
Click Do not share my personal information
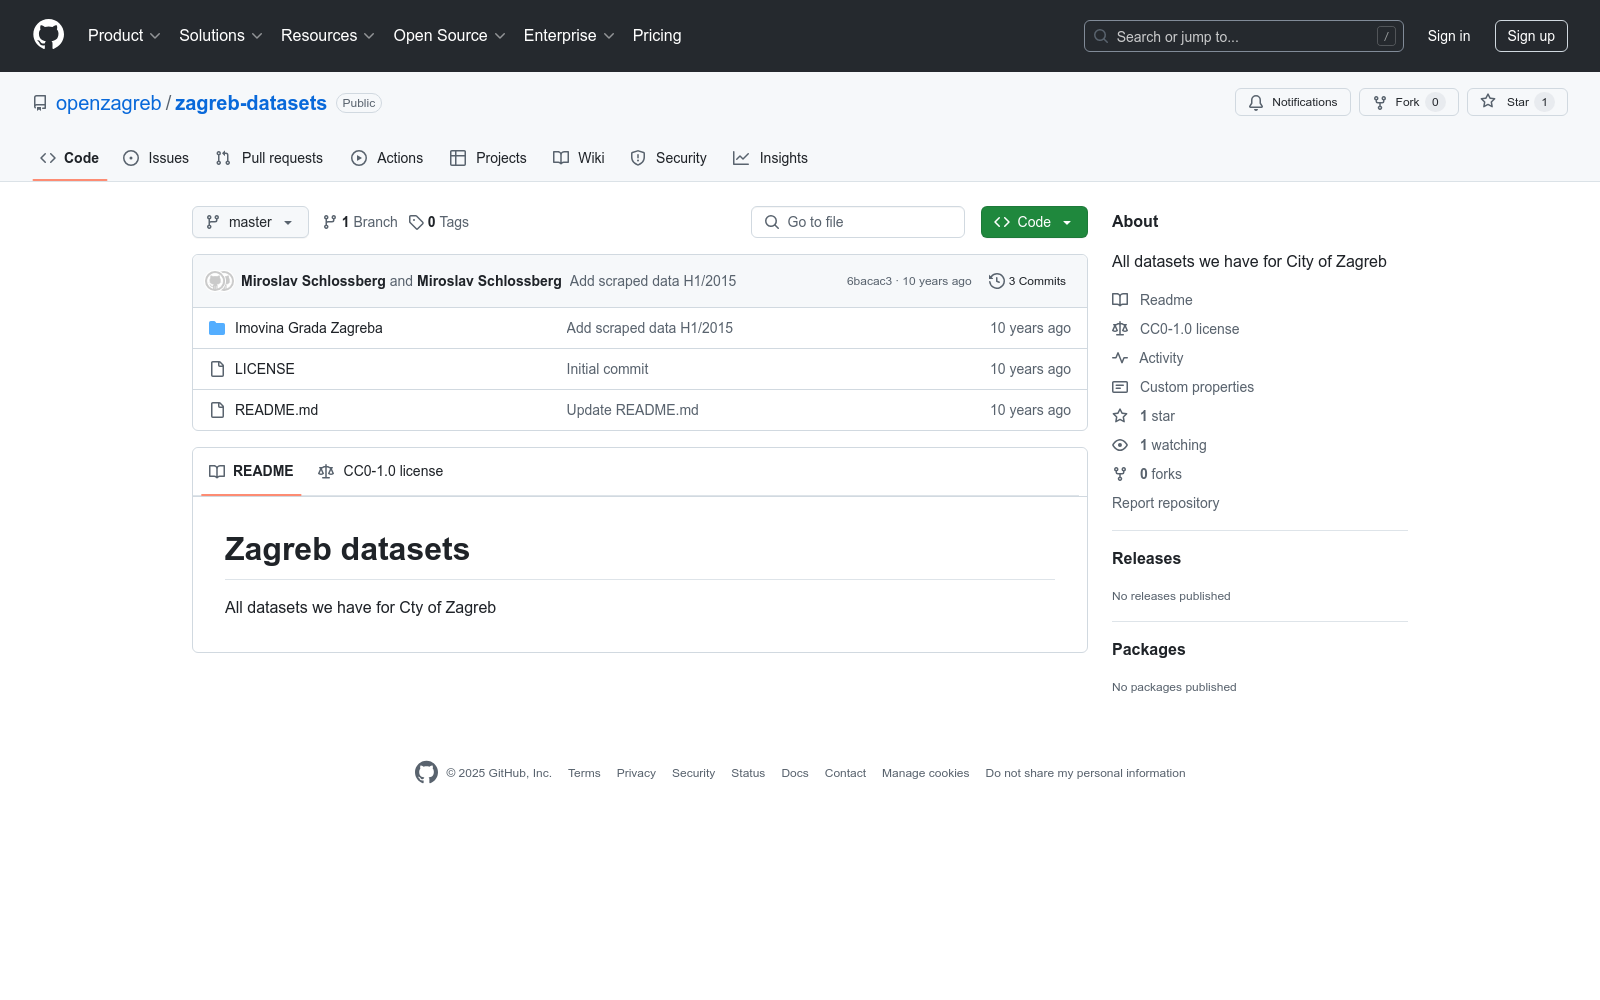pyautogui.click(x=1085, y=773)
